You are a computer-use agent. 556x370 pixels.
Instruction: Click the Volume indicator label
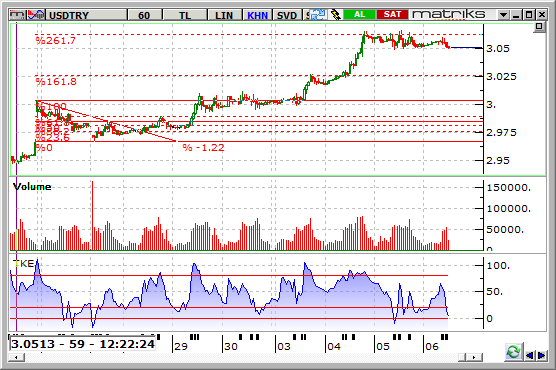click(32, 187)
